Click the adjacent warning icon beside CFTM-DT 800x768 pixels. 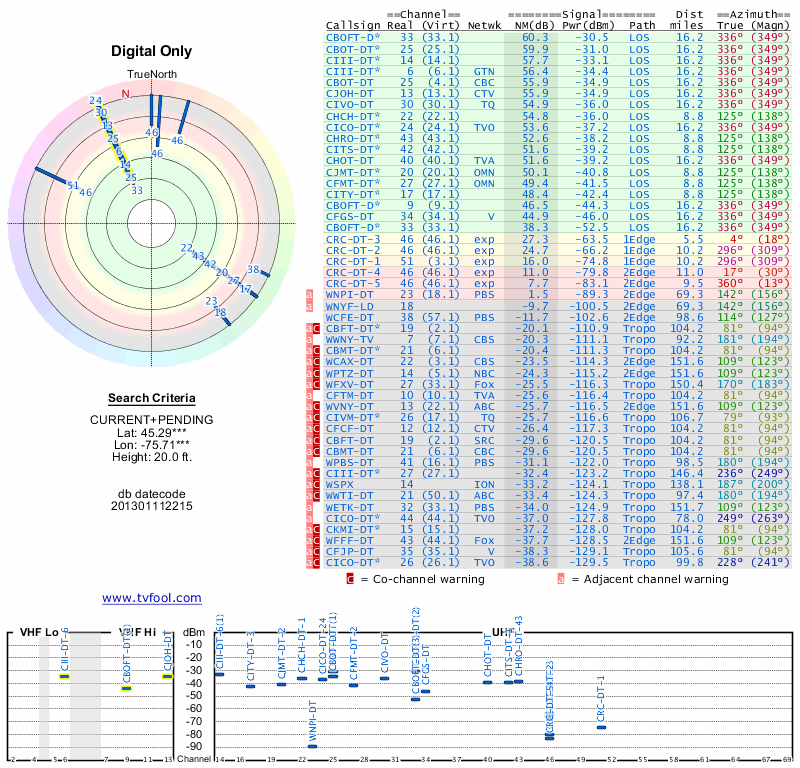[x=309, y=395]
